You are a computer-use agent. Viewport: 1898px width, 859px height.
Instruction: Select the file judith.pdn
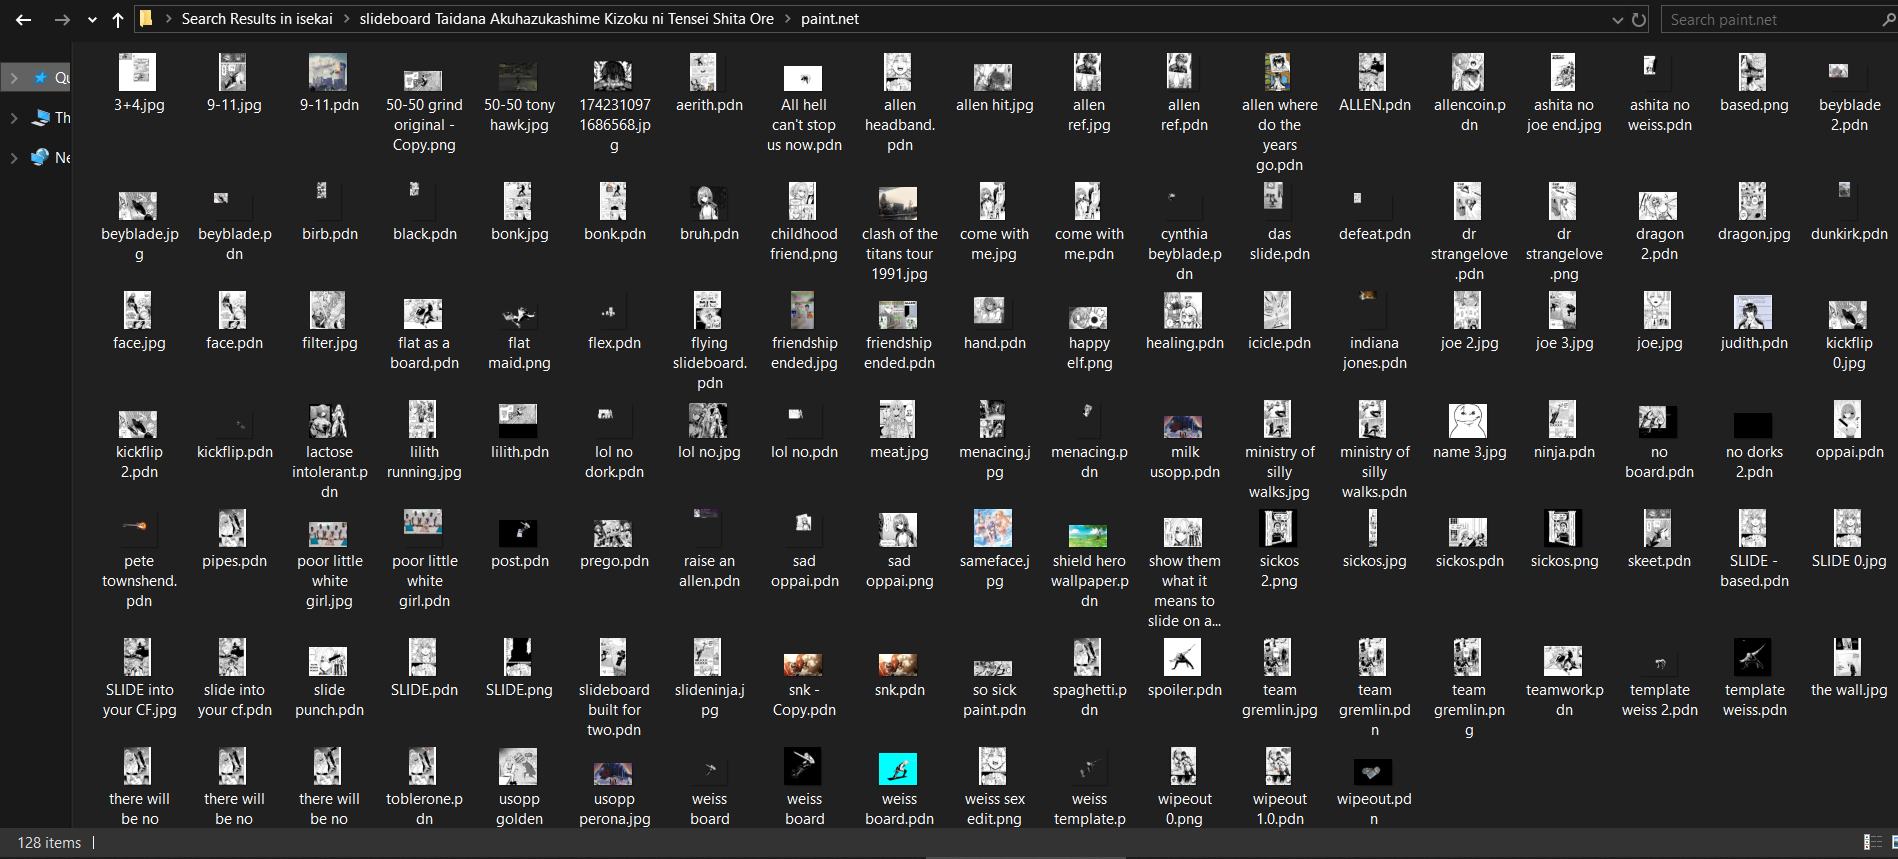pyautogui.click(x=1754, y=322)
